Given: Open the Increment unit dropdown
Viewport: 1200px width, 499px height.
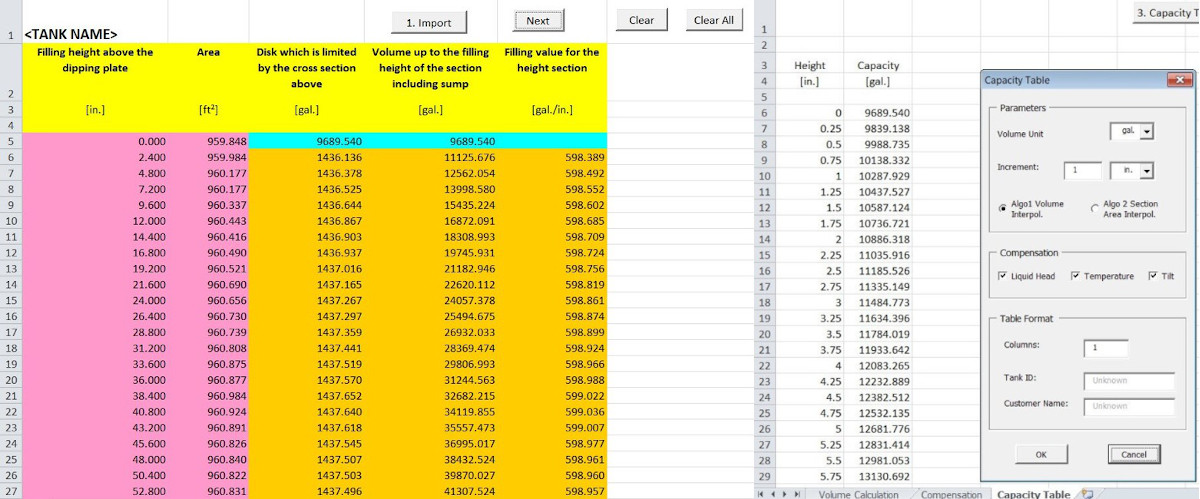Looking at the screenshot, I should point(1147,171).
